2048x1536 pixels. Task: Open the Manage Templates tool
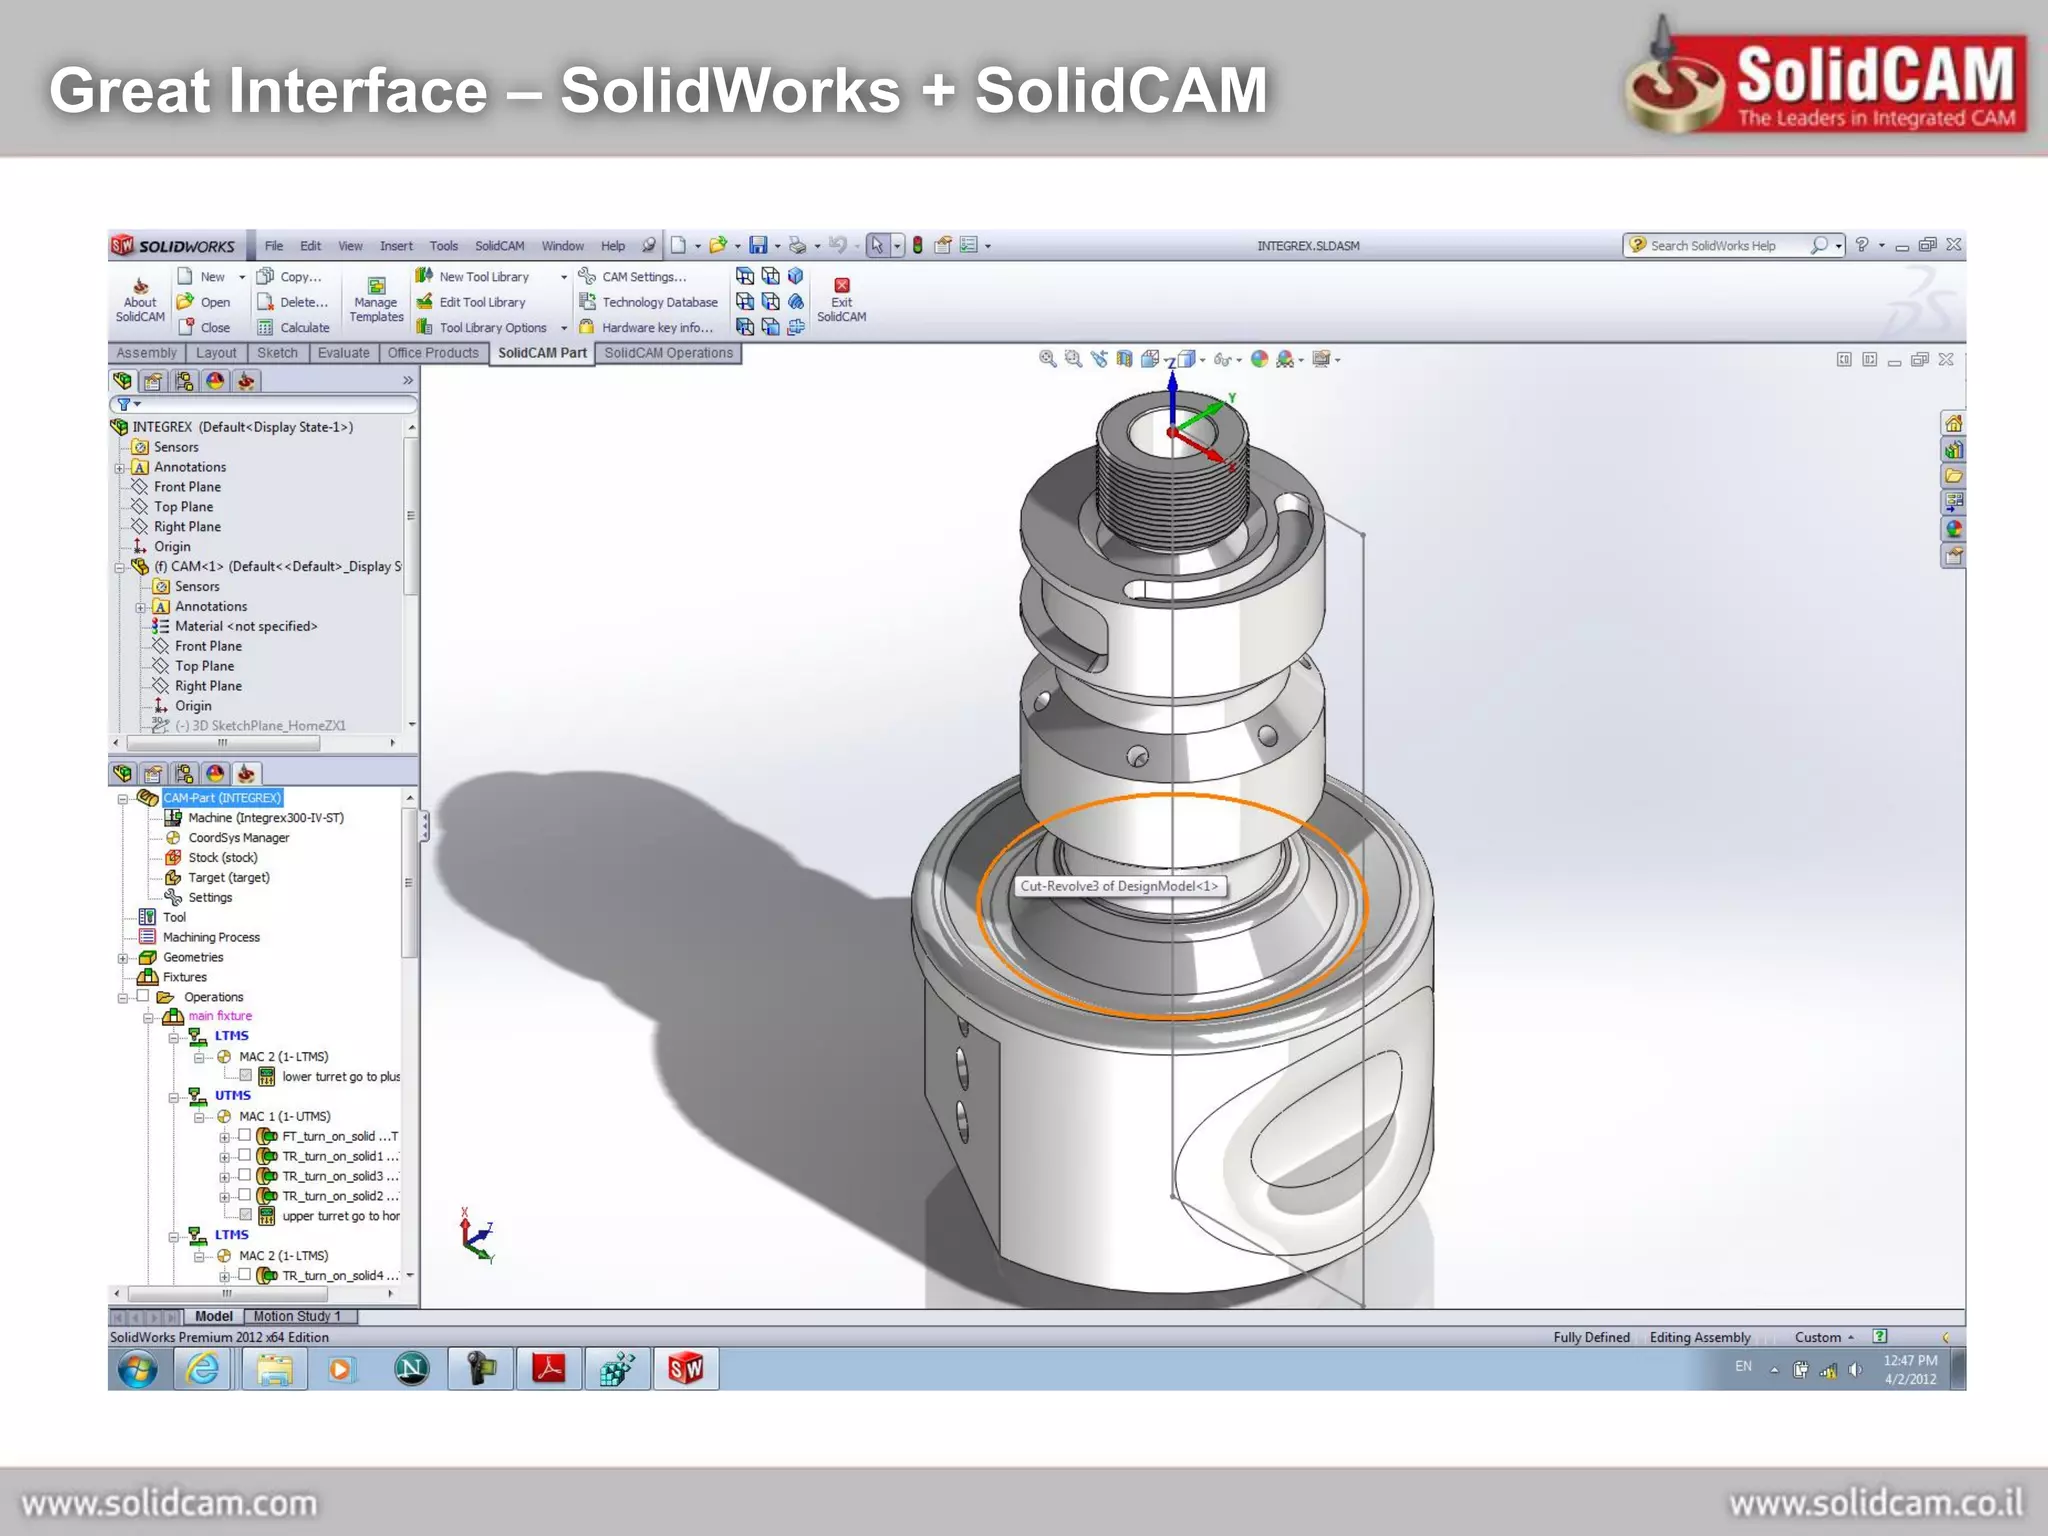(x=376, y=300)
